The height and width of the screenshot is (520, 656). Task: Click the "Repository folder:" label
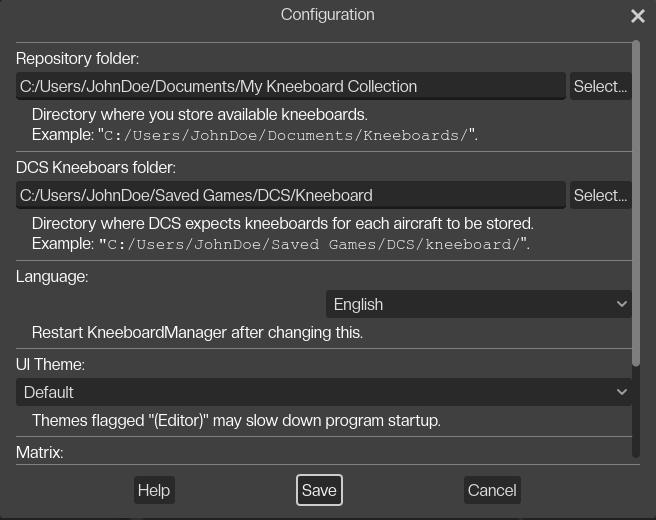pos(77,59)
